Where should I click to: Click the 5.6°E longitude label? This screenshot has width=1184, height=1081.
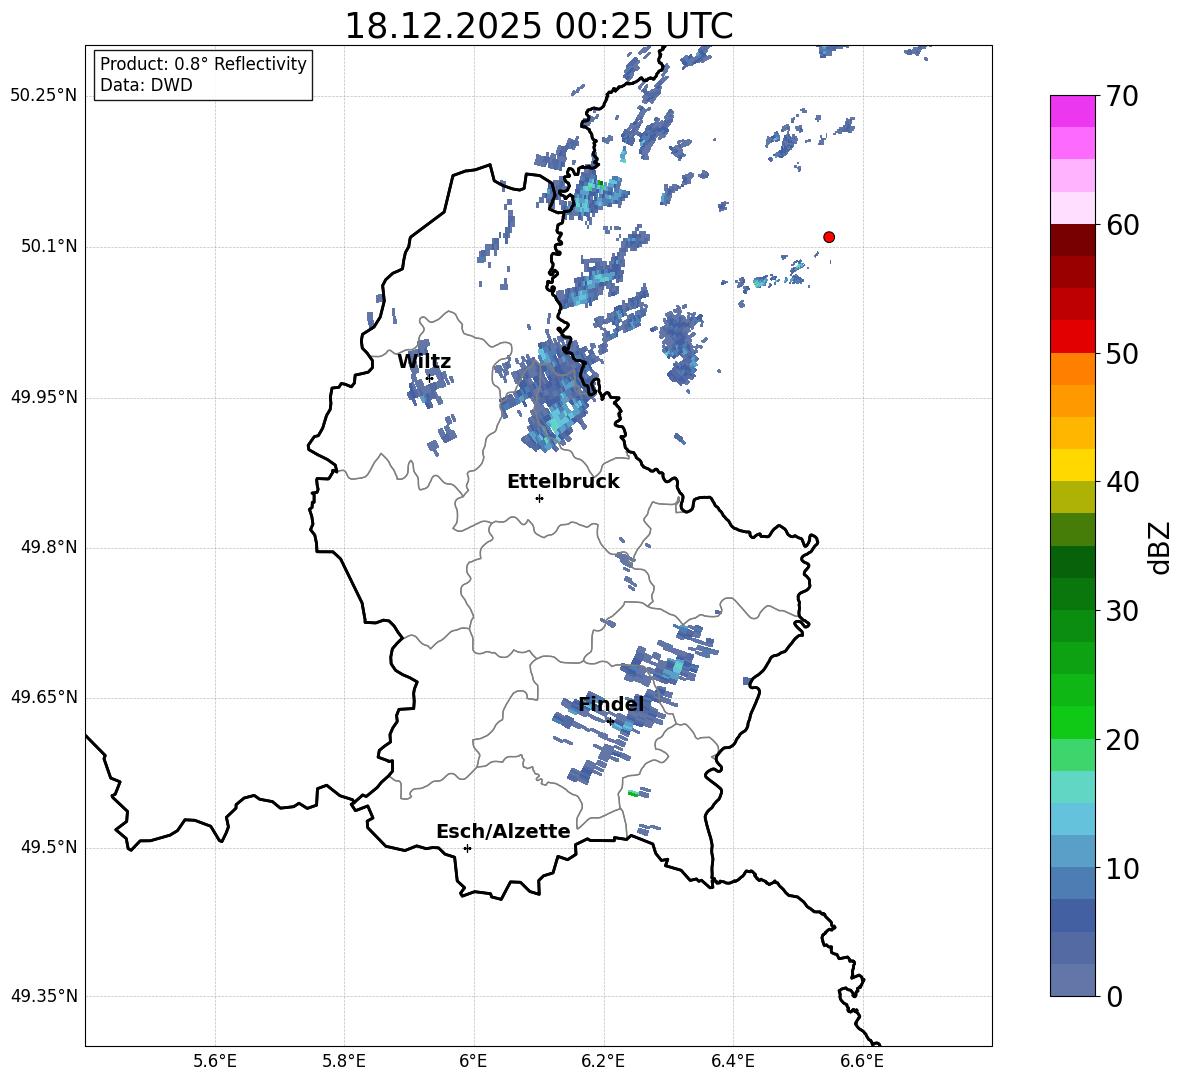click(x=215, y=1061)
